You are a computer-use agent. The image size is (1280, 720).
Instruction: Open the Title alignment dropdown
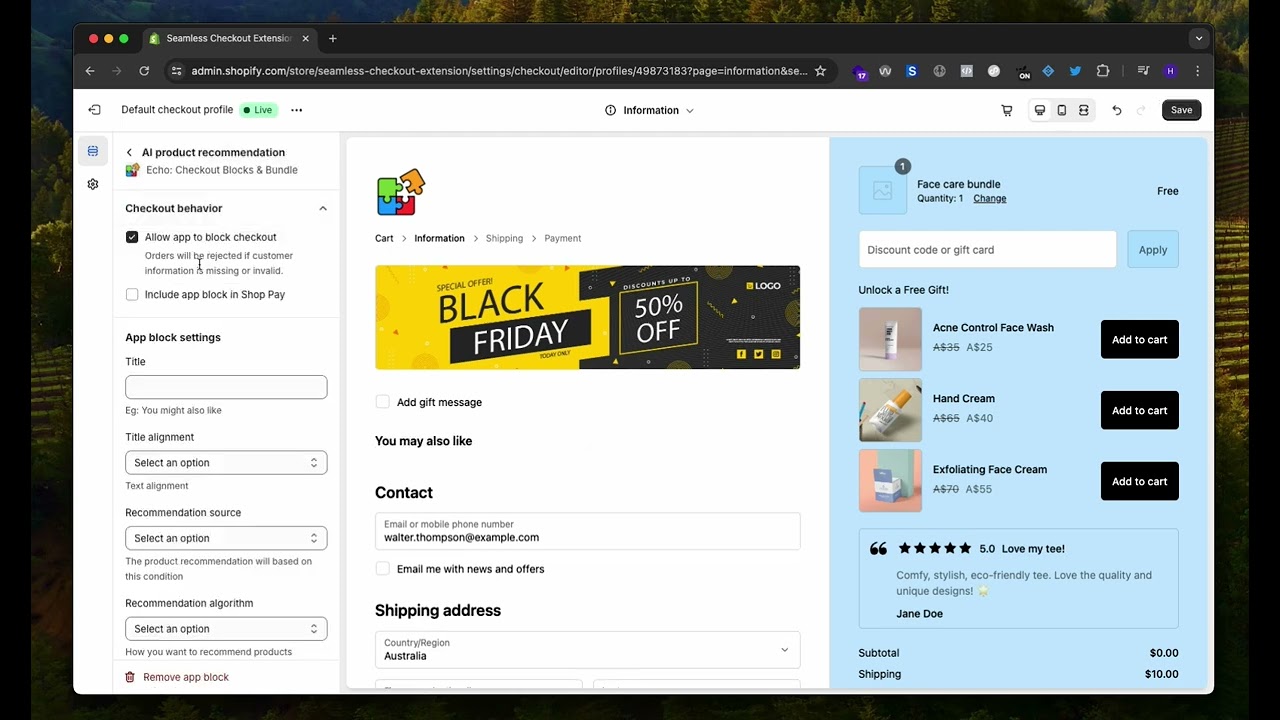click(226, 462)
